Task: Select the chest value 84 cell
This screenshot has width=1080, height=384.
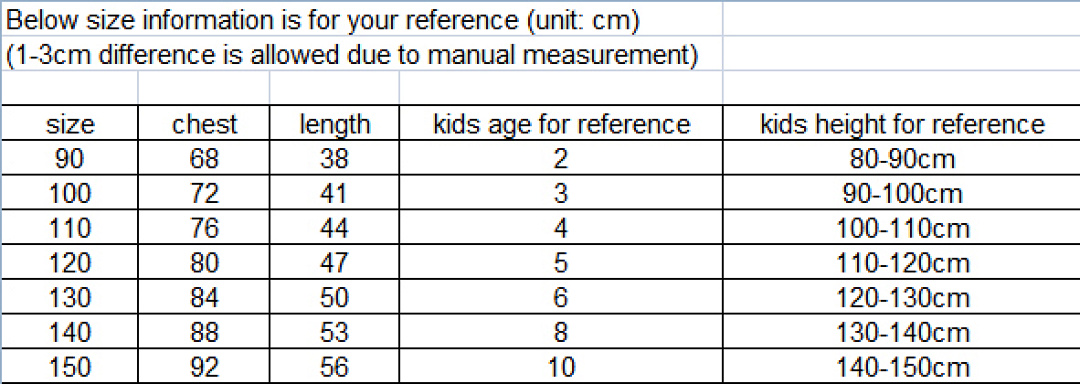Action: [x=204, y=297]
